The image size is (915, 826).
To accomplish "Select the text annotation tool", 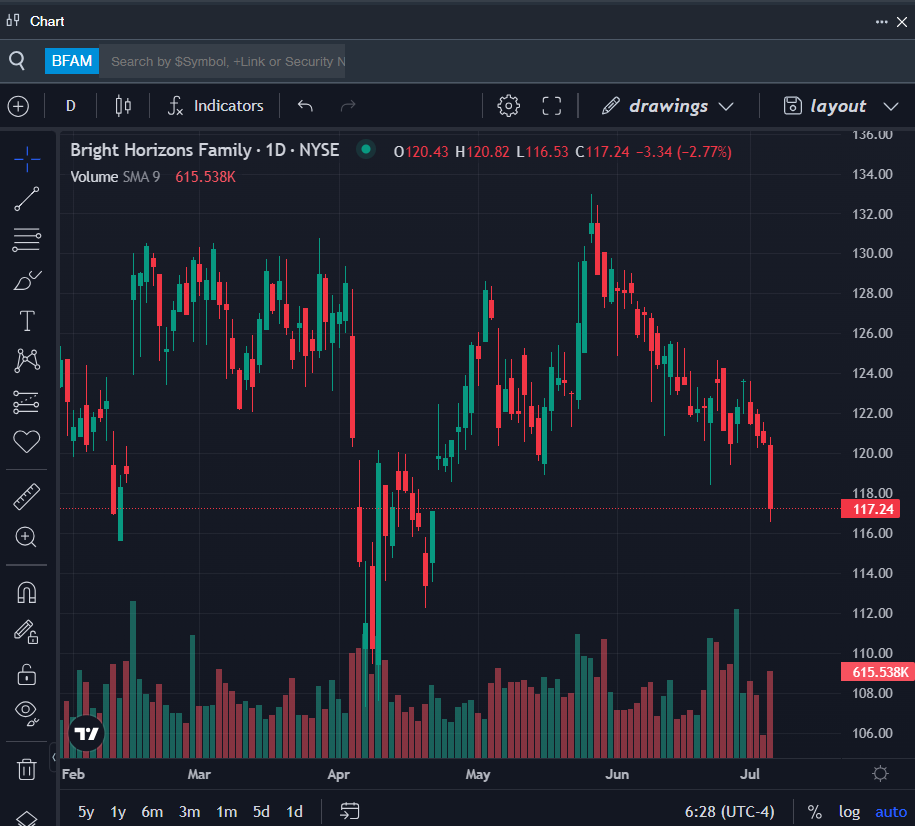I will [27, 320].
